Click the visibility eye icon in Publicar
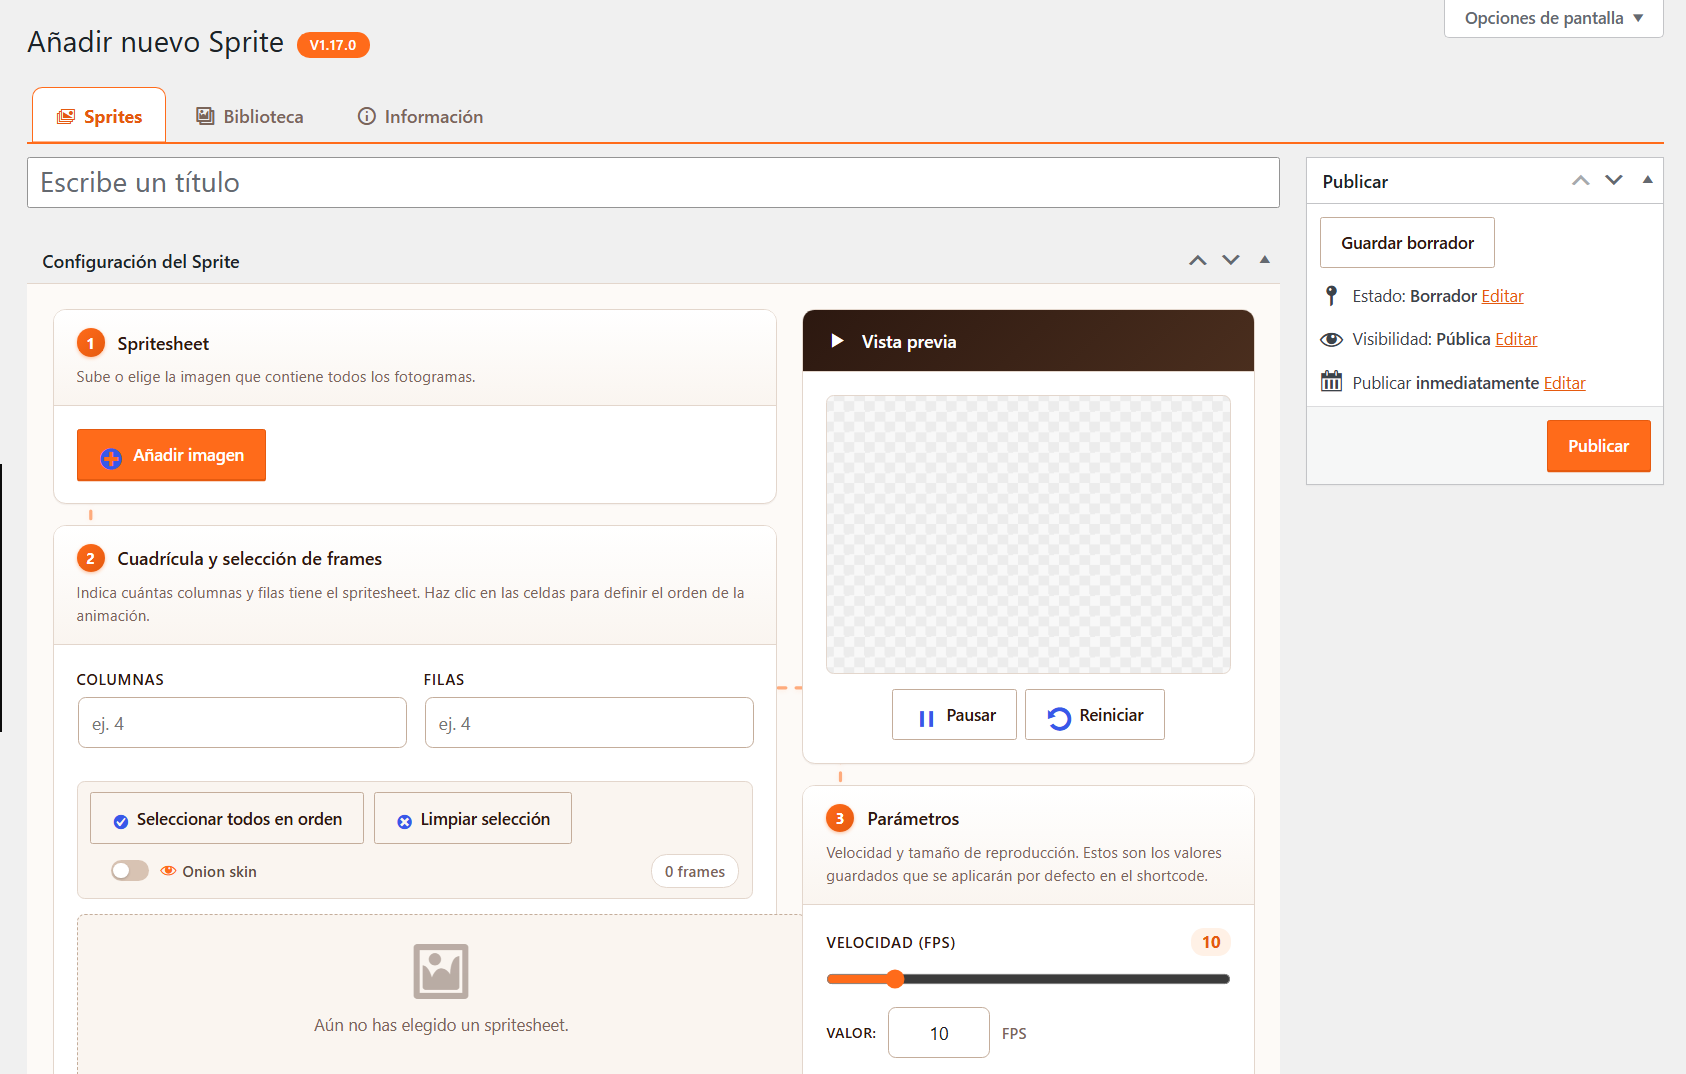This screenshot has width=1686, height=1074. tap(1331, 340)
